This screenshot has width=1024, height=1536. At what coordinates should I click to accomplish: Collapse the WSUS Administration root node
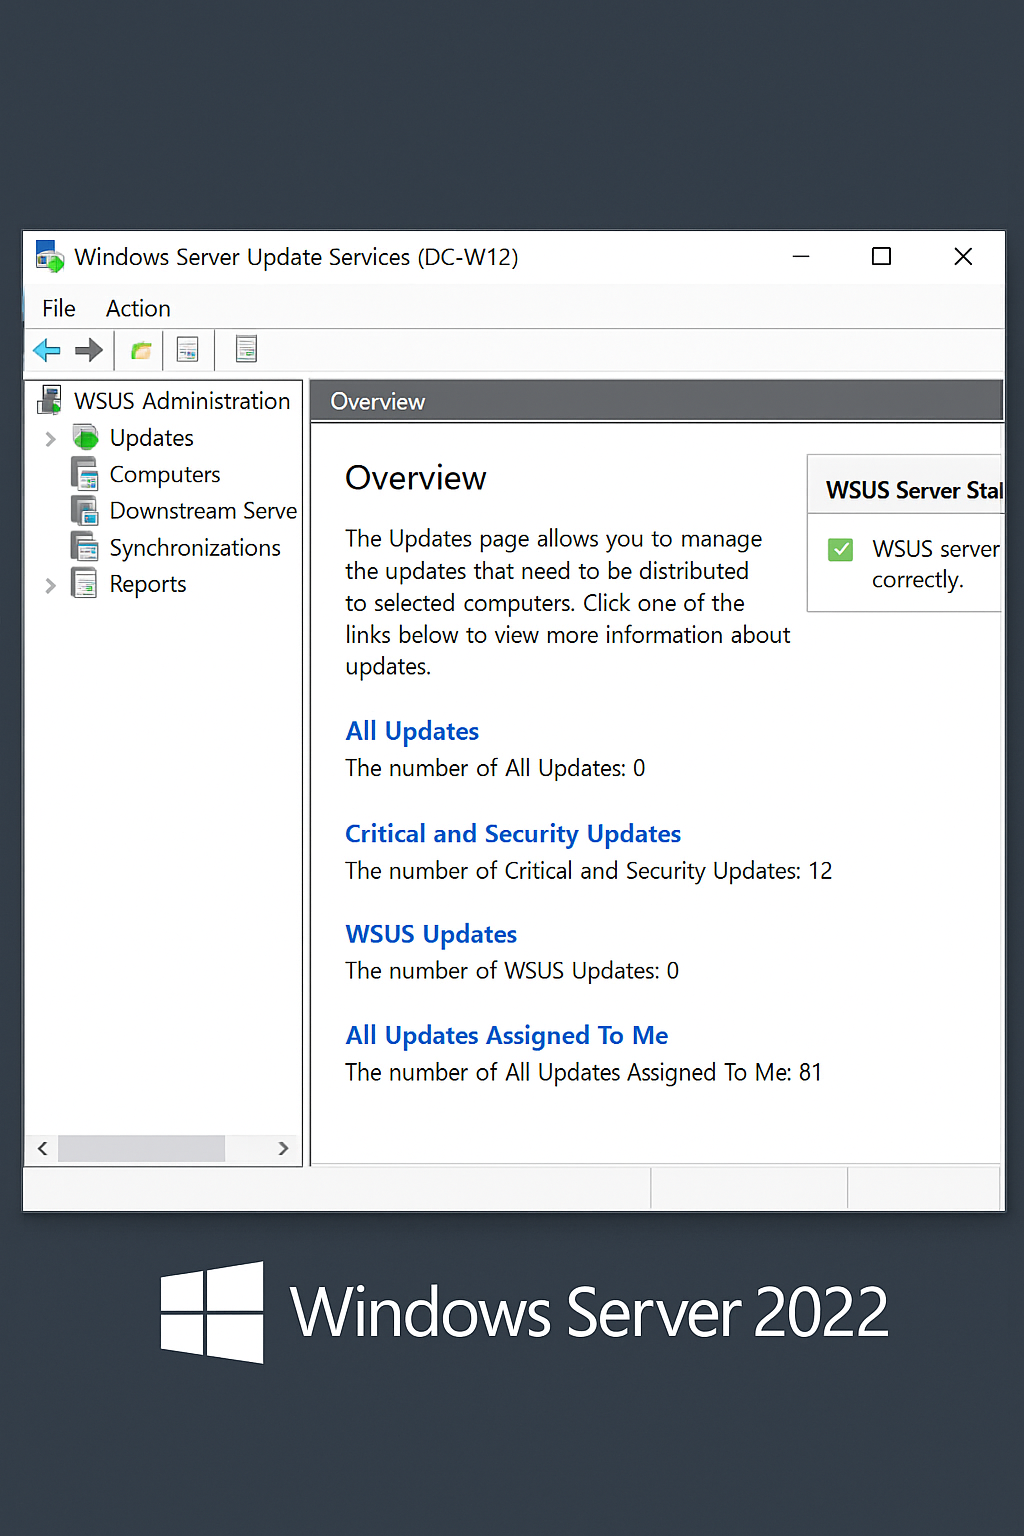(x=181, y=400)
